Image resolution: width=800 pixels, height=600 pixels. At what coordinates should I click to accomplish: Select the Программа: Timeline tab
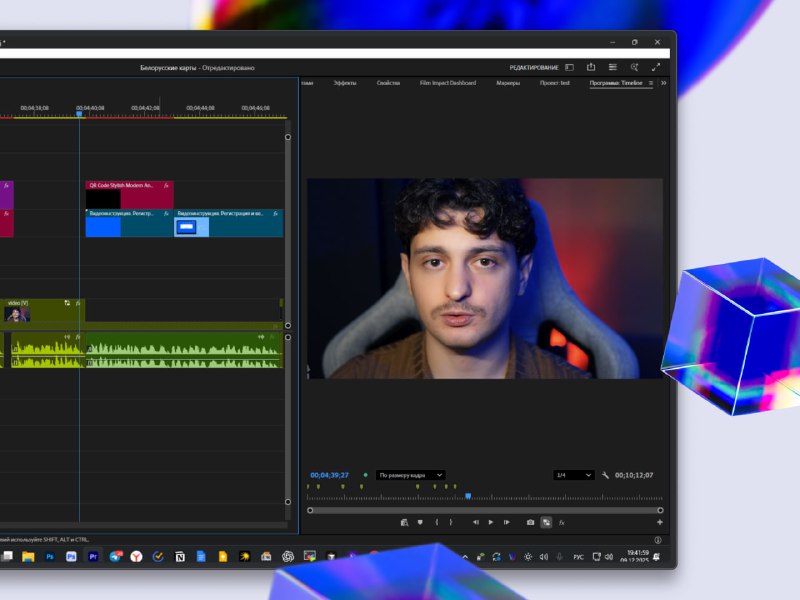[x=616, y=83]
